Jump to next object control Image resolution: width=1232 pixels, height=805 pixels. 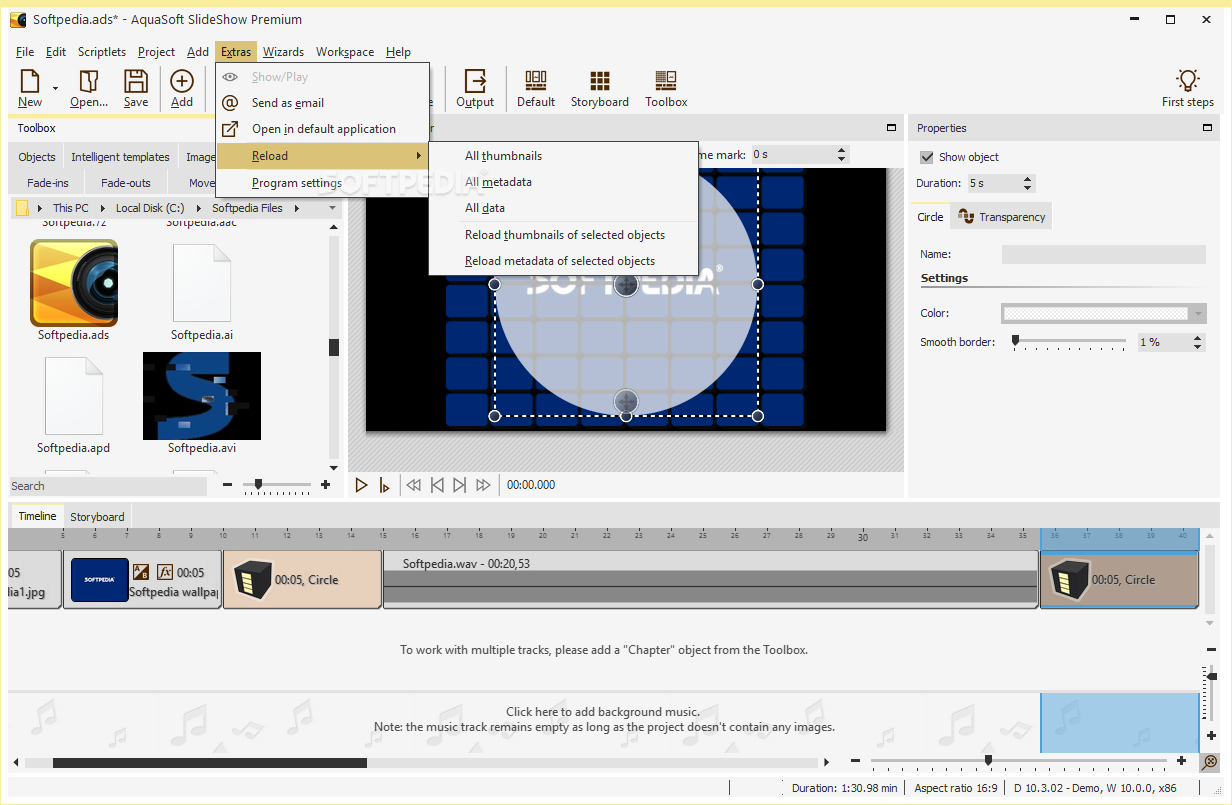pos(460,485)
